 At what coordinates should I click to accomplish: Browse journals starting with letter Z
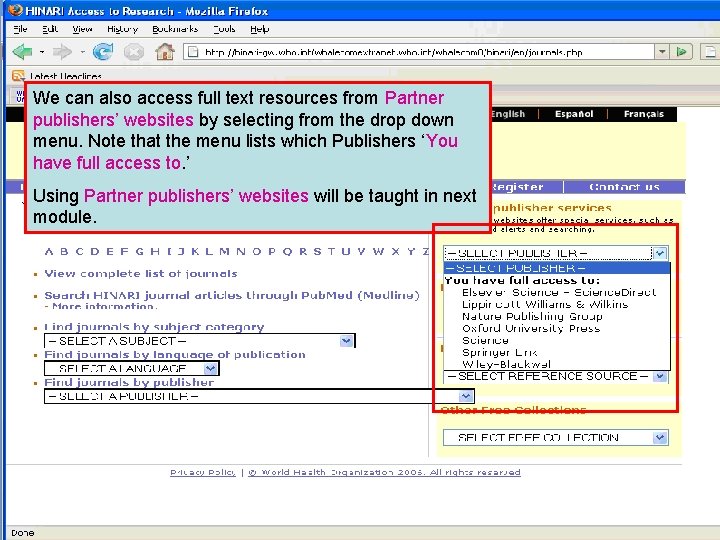[x=426, y=251]
